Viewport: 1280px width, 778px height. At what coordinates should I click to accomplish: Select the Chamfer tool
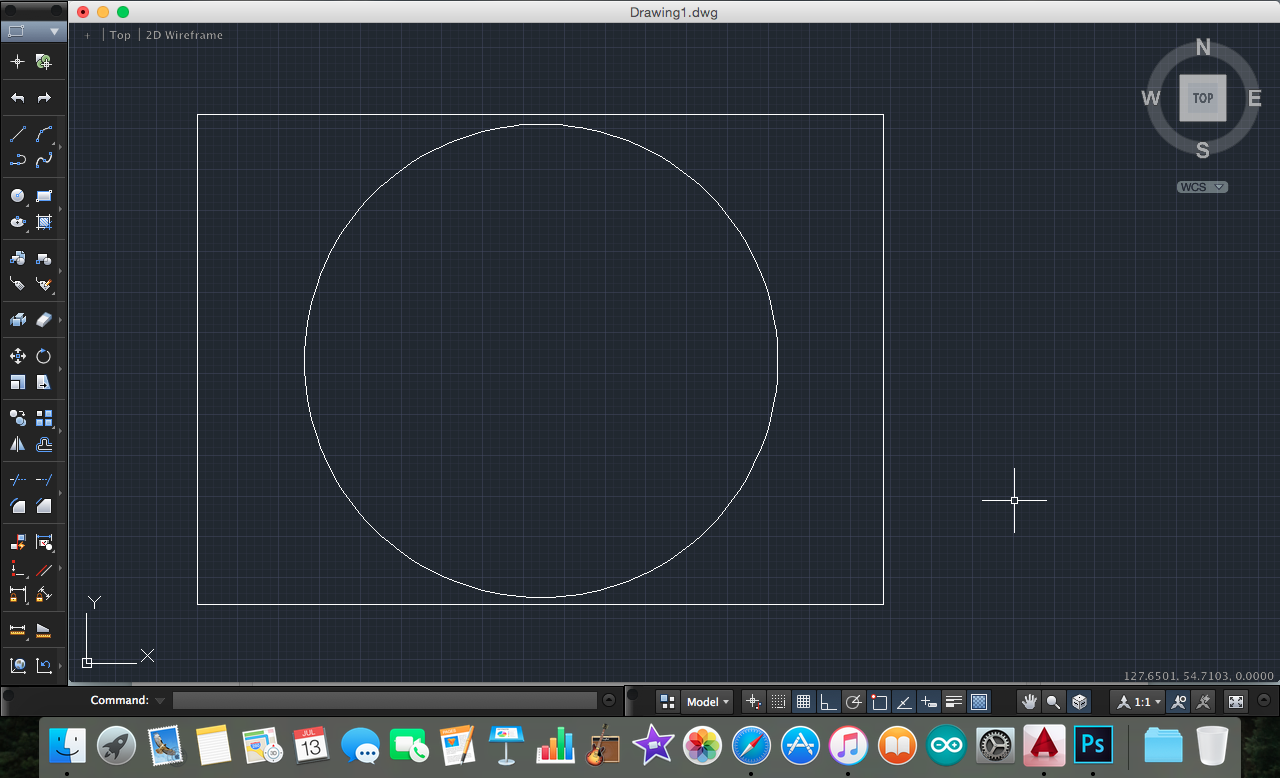(x=44, y=506)
